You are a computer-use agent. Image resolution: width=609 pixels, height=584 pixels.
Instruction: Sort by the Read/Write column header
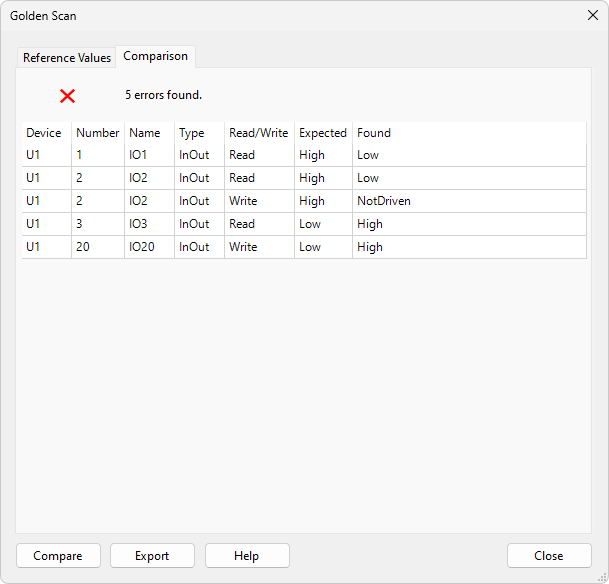tap(258, 133)
